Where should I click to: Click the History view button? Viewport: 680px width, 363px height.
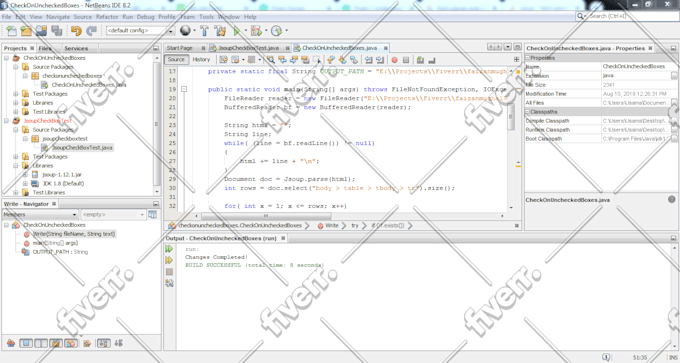pyautogui.click(x=201, y=59)
